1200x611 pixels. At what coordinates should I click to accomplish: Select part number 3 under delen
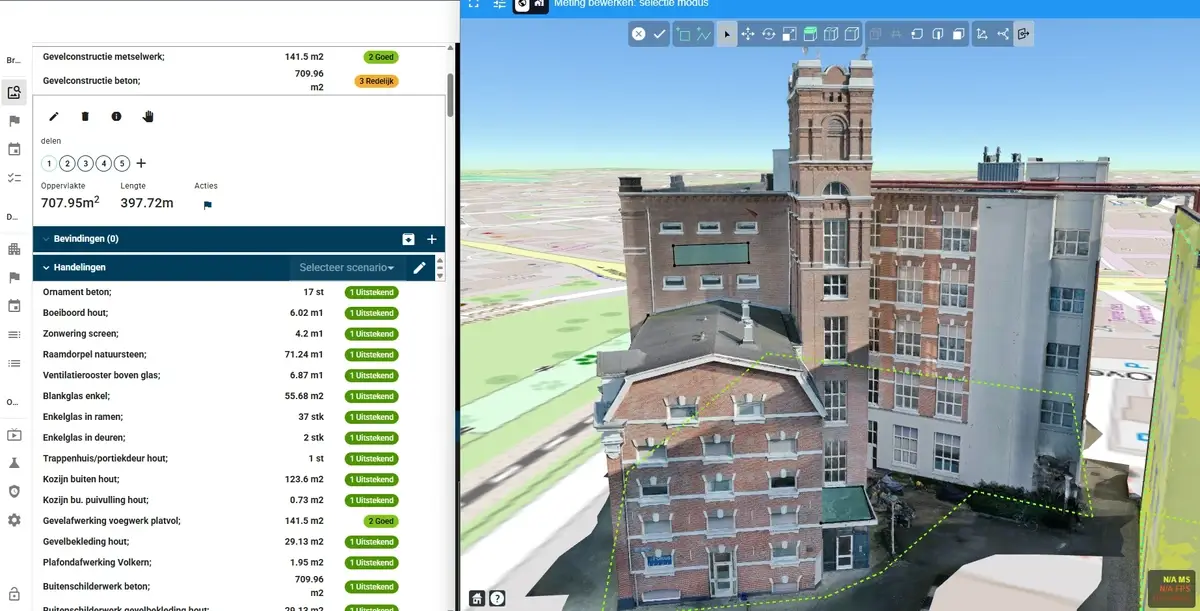[x=85, y=164]
